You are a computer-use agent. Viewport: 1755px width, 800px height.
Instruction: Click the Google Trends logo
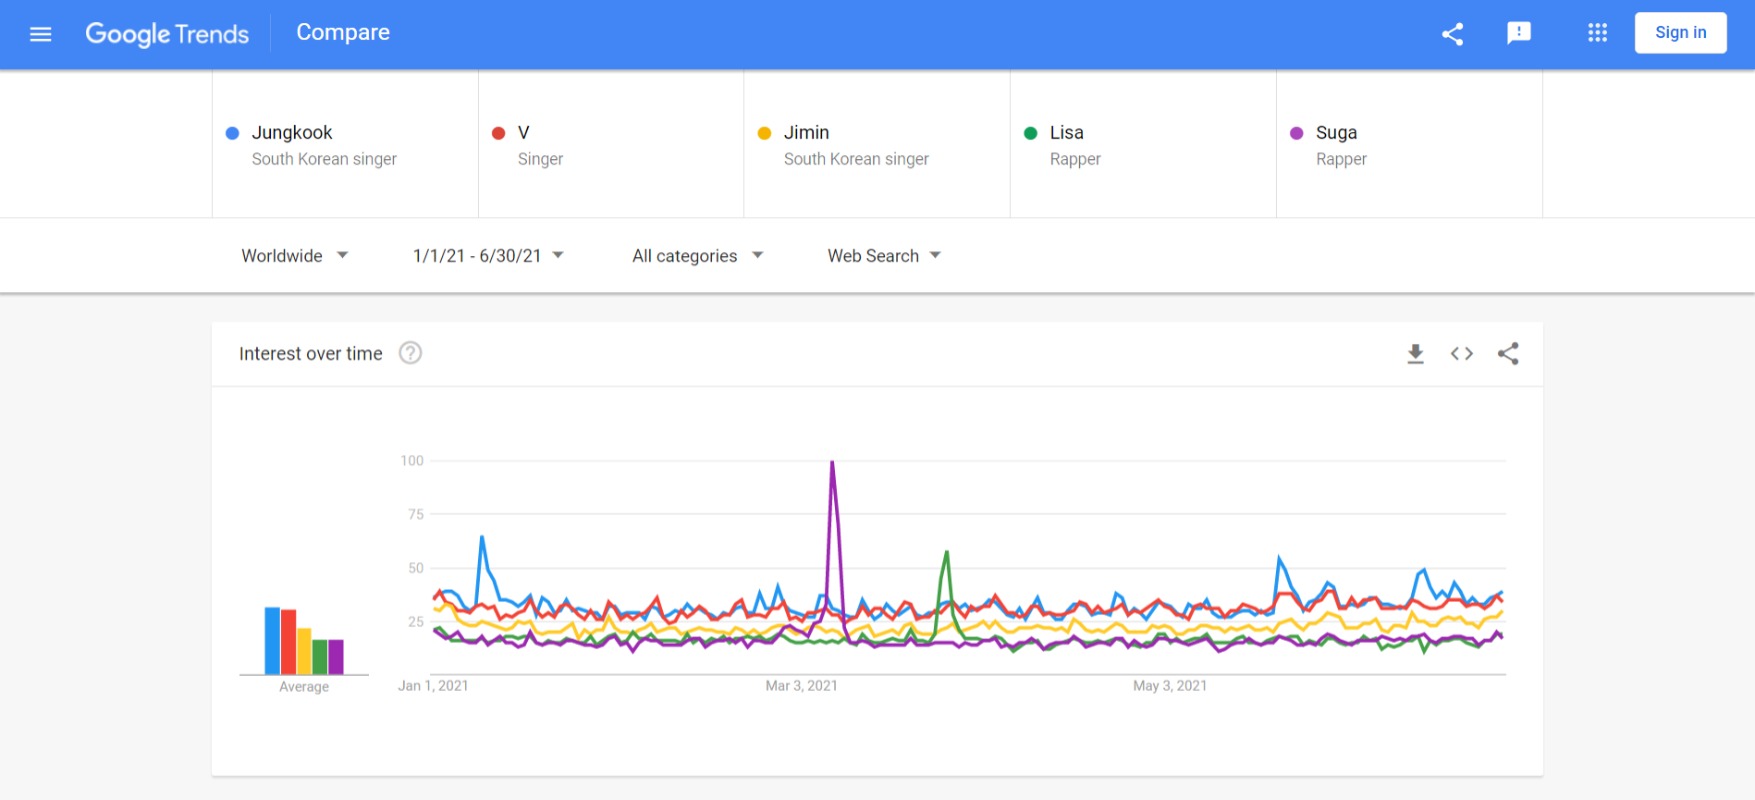tap(167, 34)
